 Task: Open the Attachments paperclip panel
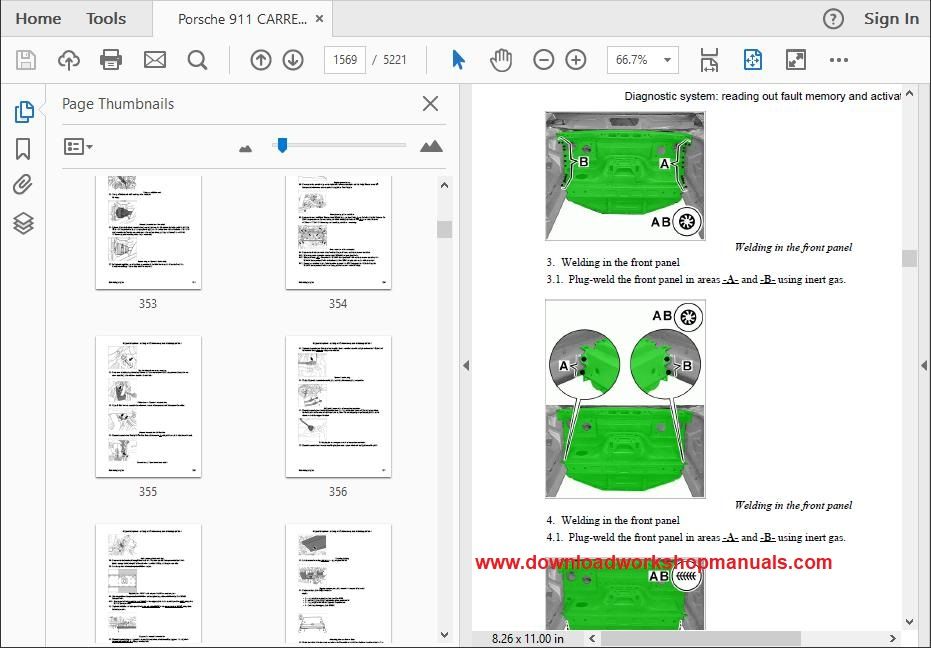(x=23, y=185)
